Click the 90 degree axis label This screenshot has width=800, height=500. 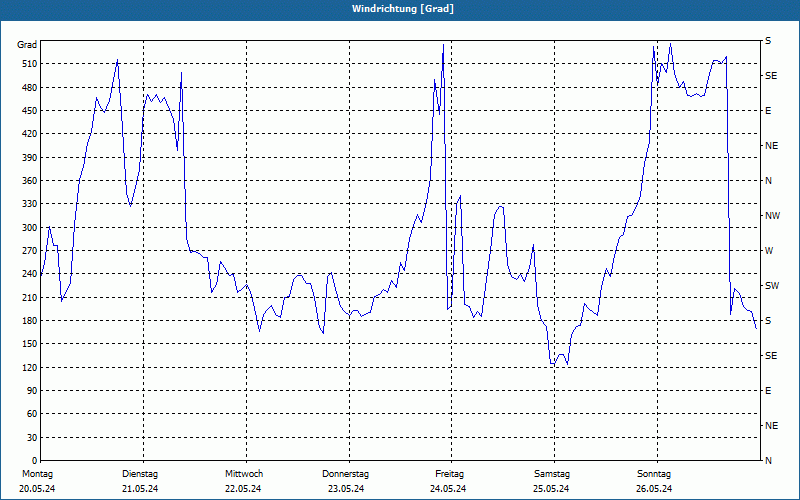pos(32,390)
